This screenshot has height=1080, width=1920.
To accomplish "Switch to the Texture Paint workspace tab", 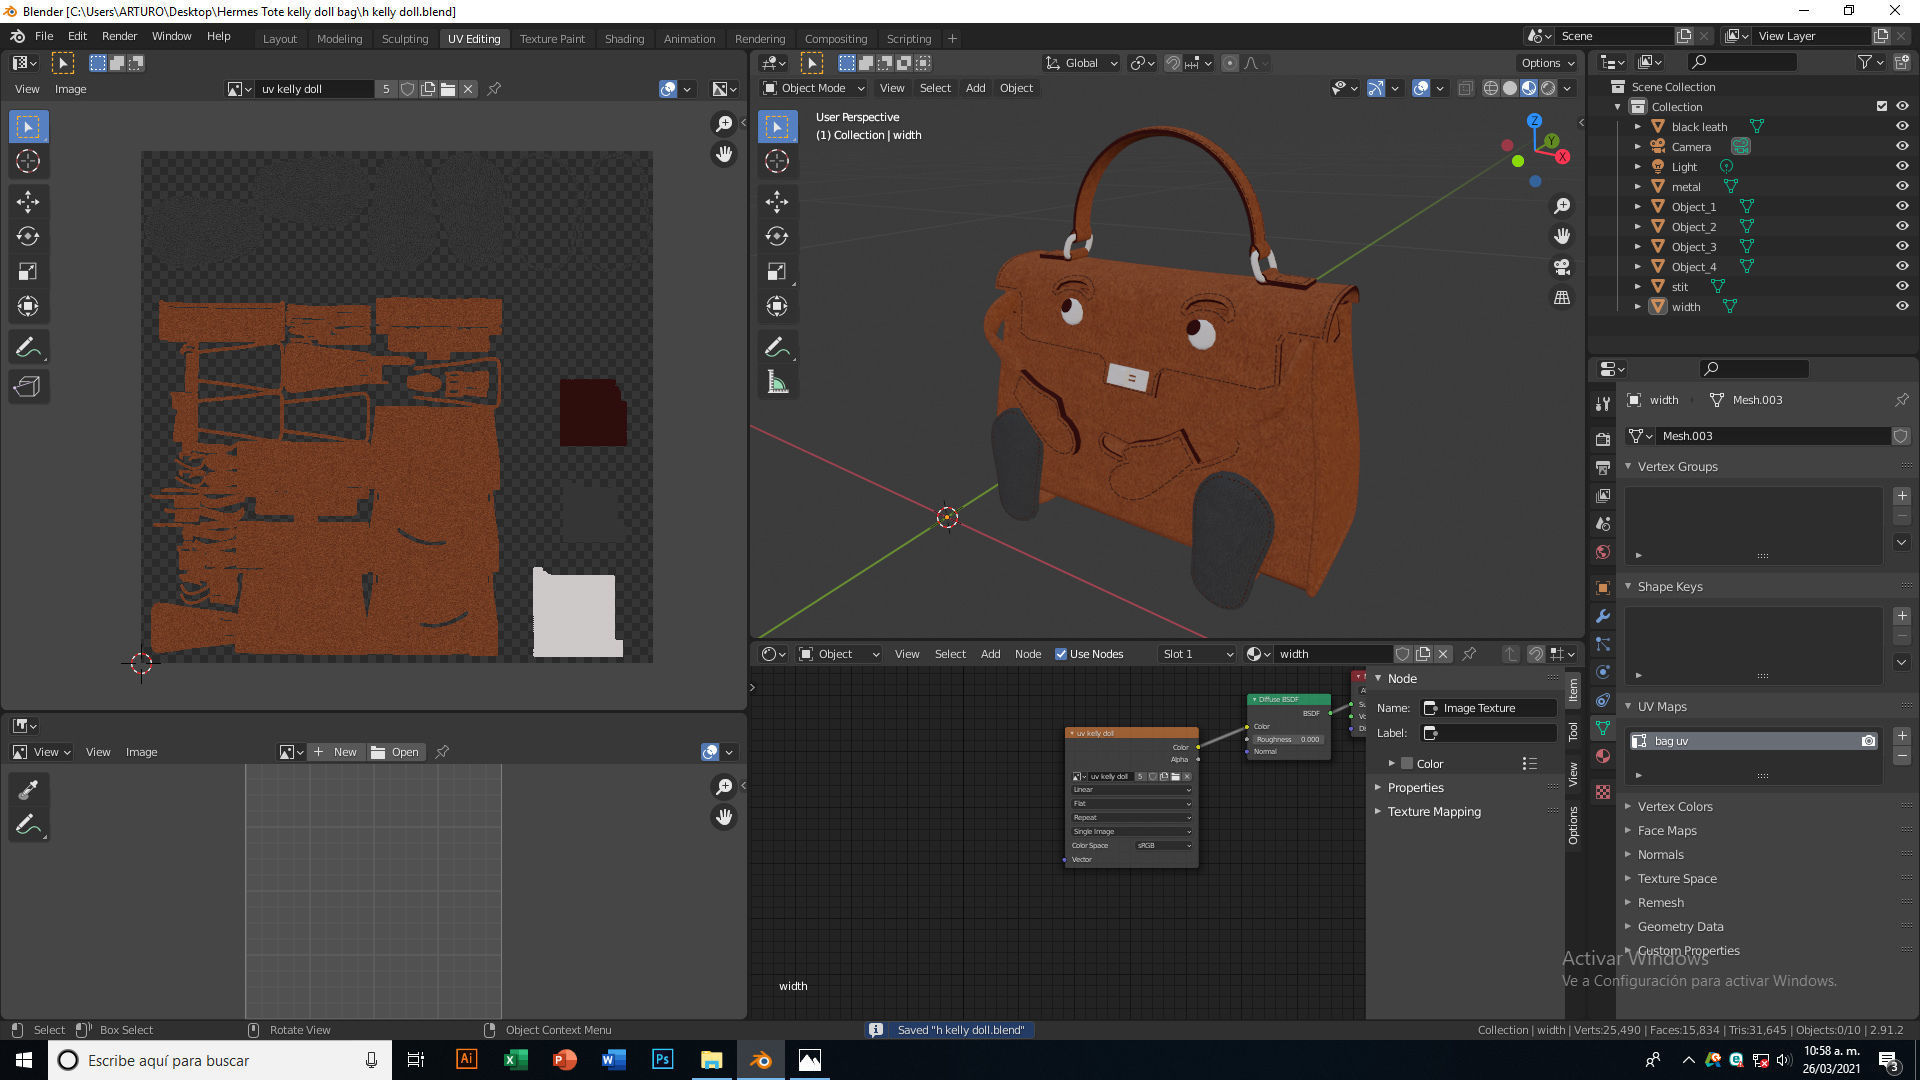I will pos(552,39).
